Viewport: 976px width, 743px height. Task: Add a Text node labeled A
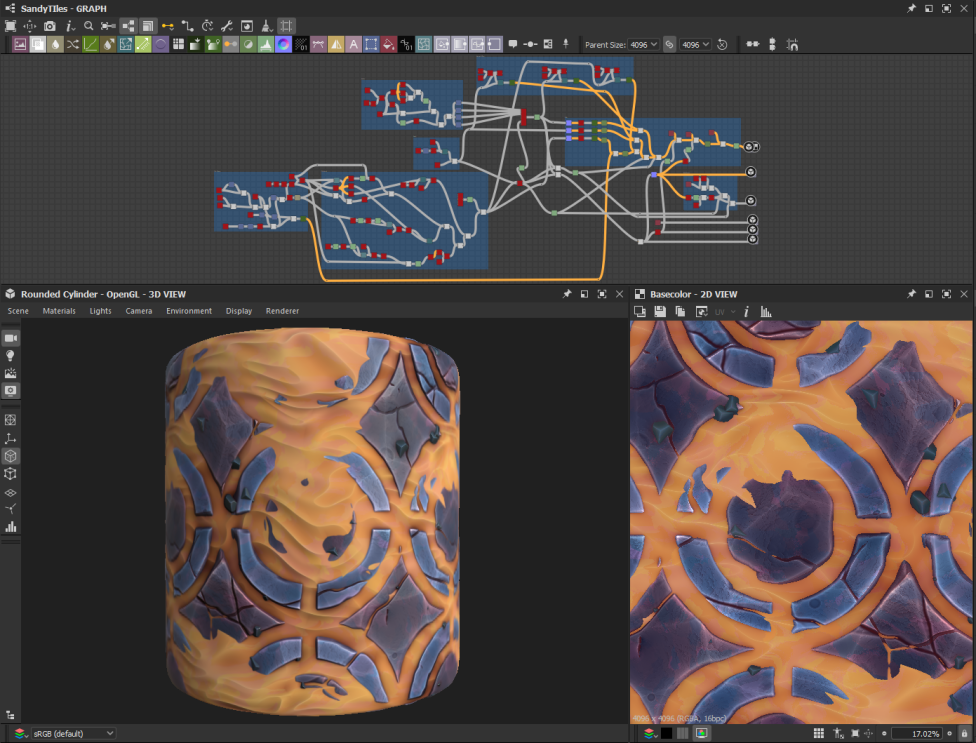point(354,44)
